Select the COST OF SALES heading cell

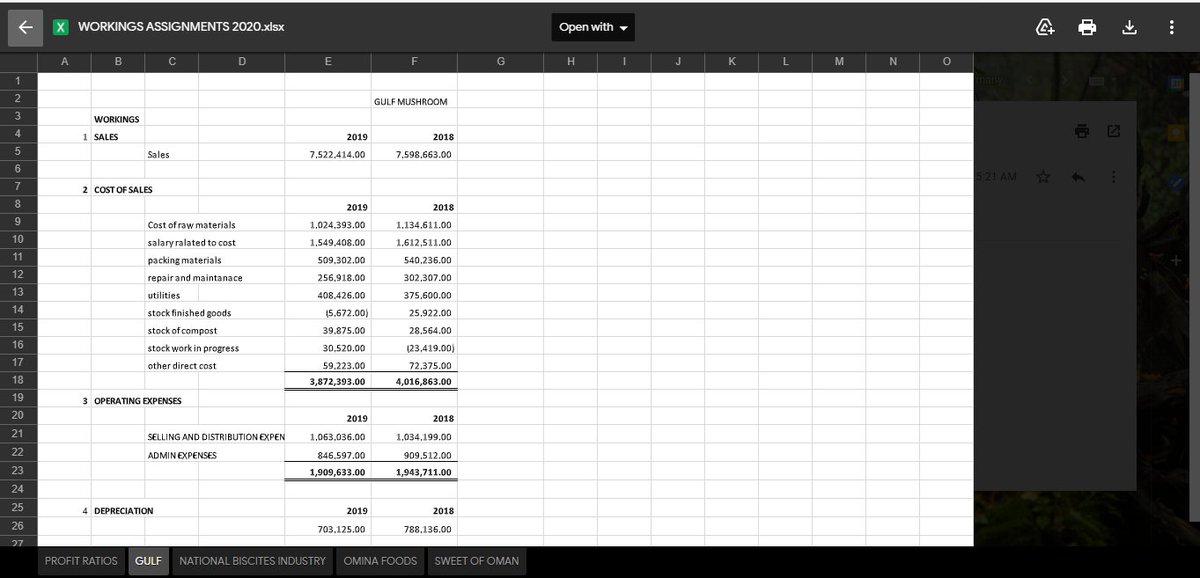click(123, 190)
